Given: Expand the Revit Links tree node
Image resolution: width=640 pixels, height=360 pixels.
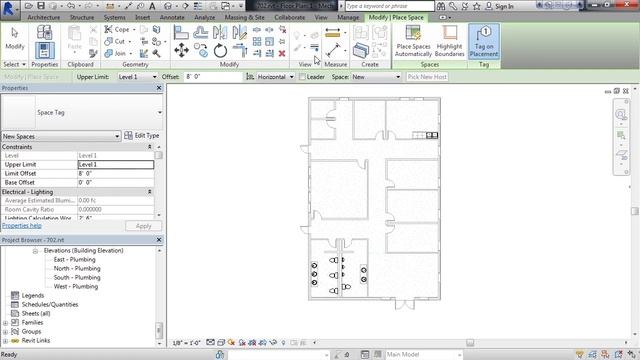Looking at the screenshot, I should pos(5,341).
